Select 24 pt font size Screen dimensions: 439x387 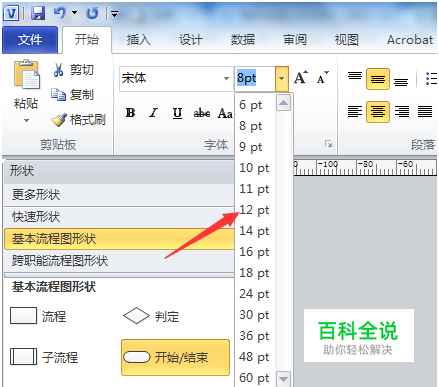[255, 294]
